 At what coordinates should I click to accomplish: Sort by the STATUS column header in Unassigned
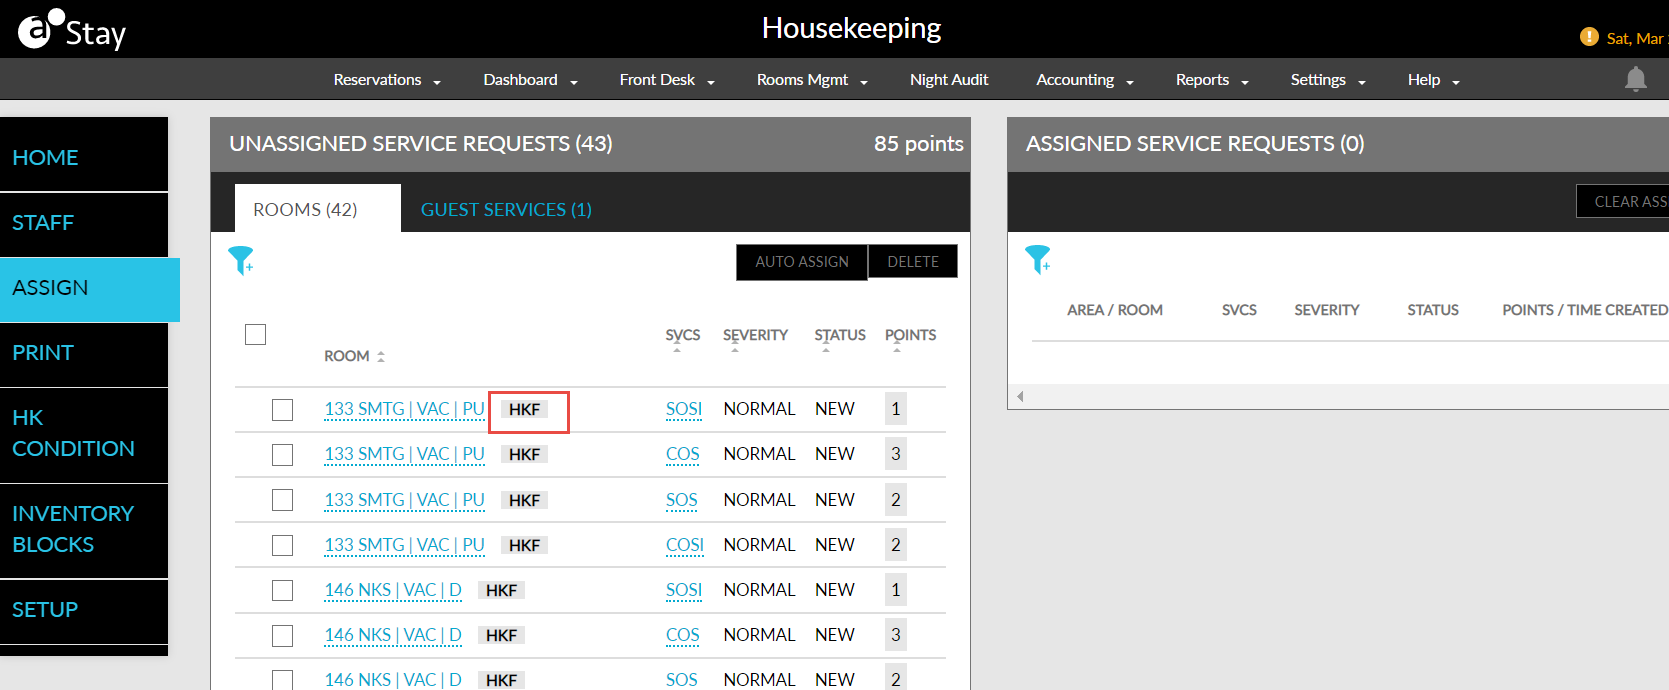coord(840,336)
